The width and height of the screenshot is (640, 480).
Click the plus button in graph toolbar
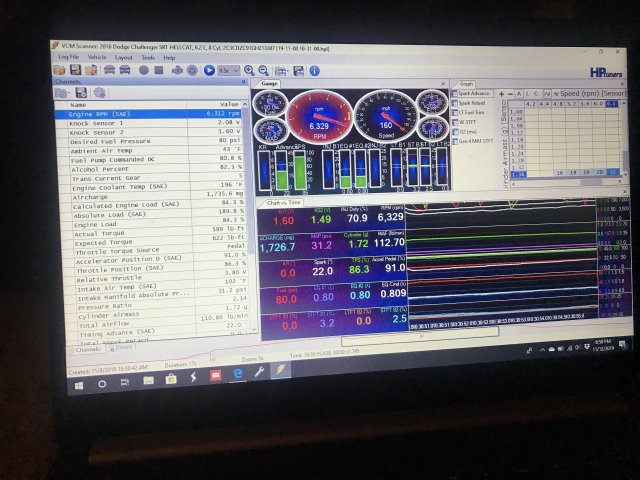[501, 94]
